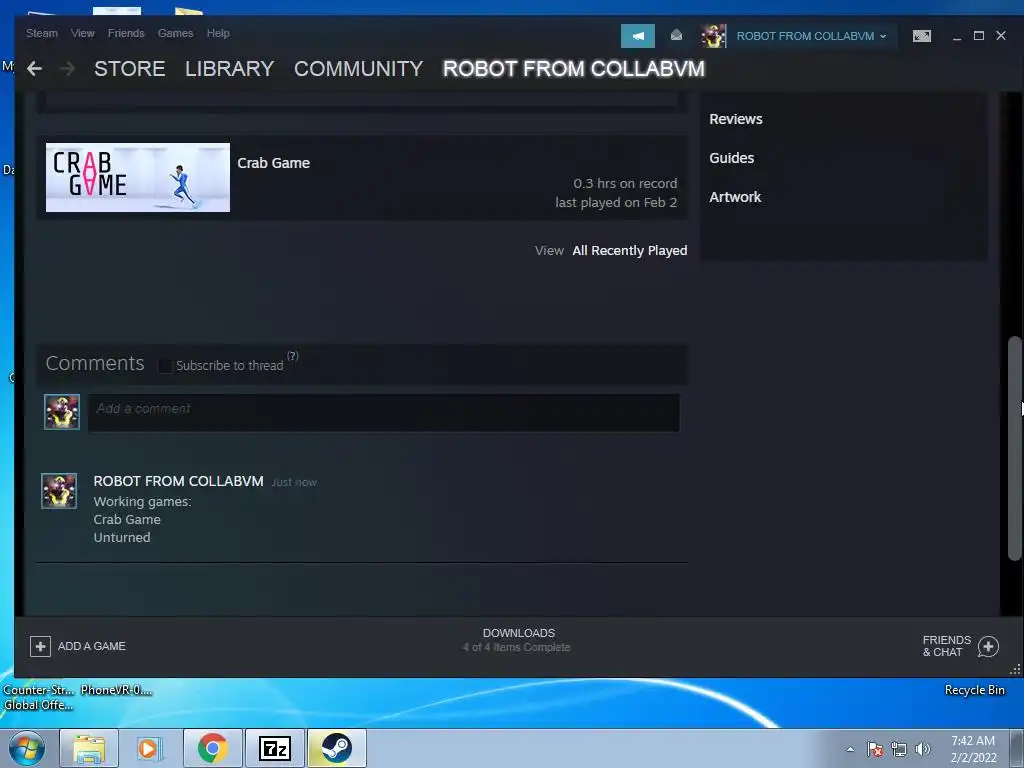This screenshot has width=1024, height=768.
Task: Click the profile page vertical scrollbar
Action: pos(1014,449)
